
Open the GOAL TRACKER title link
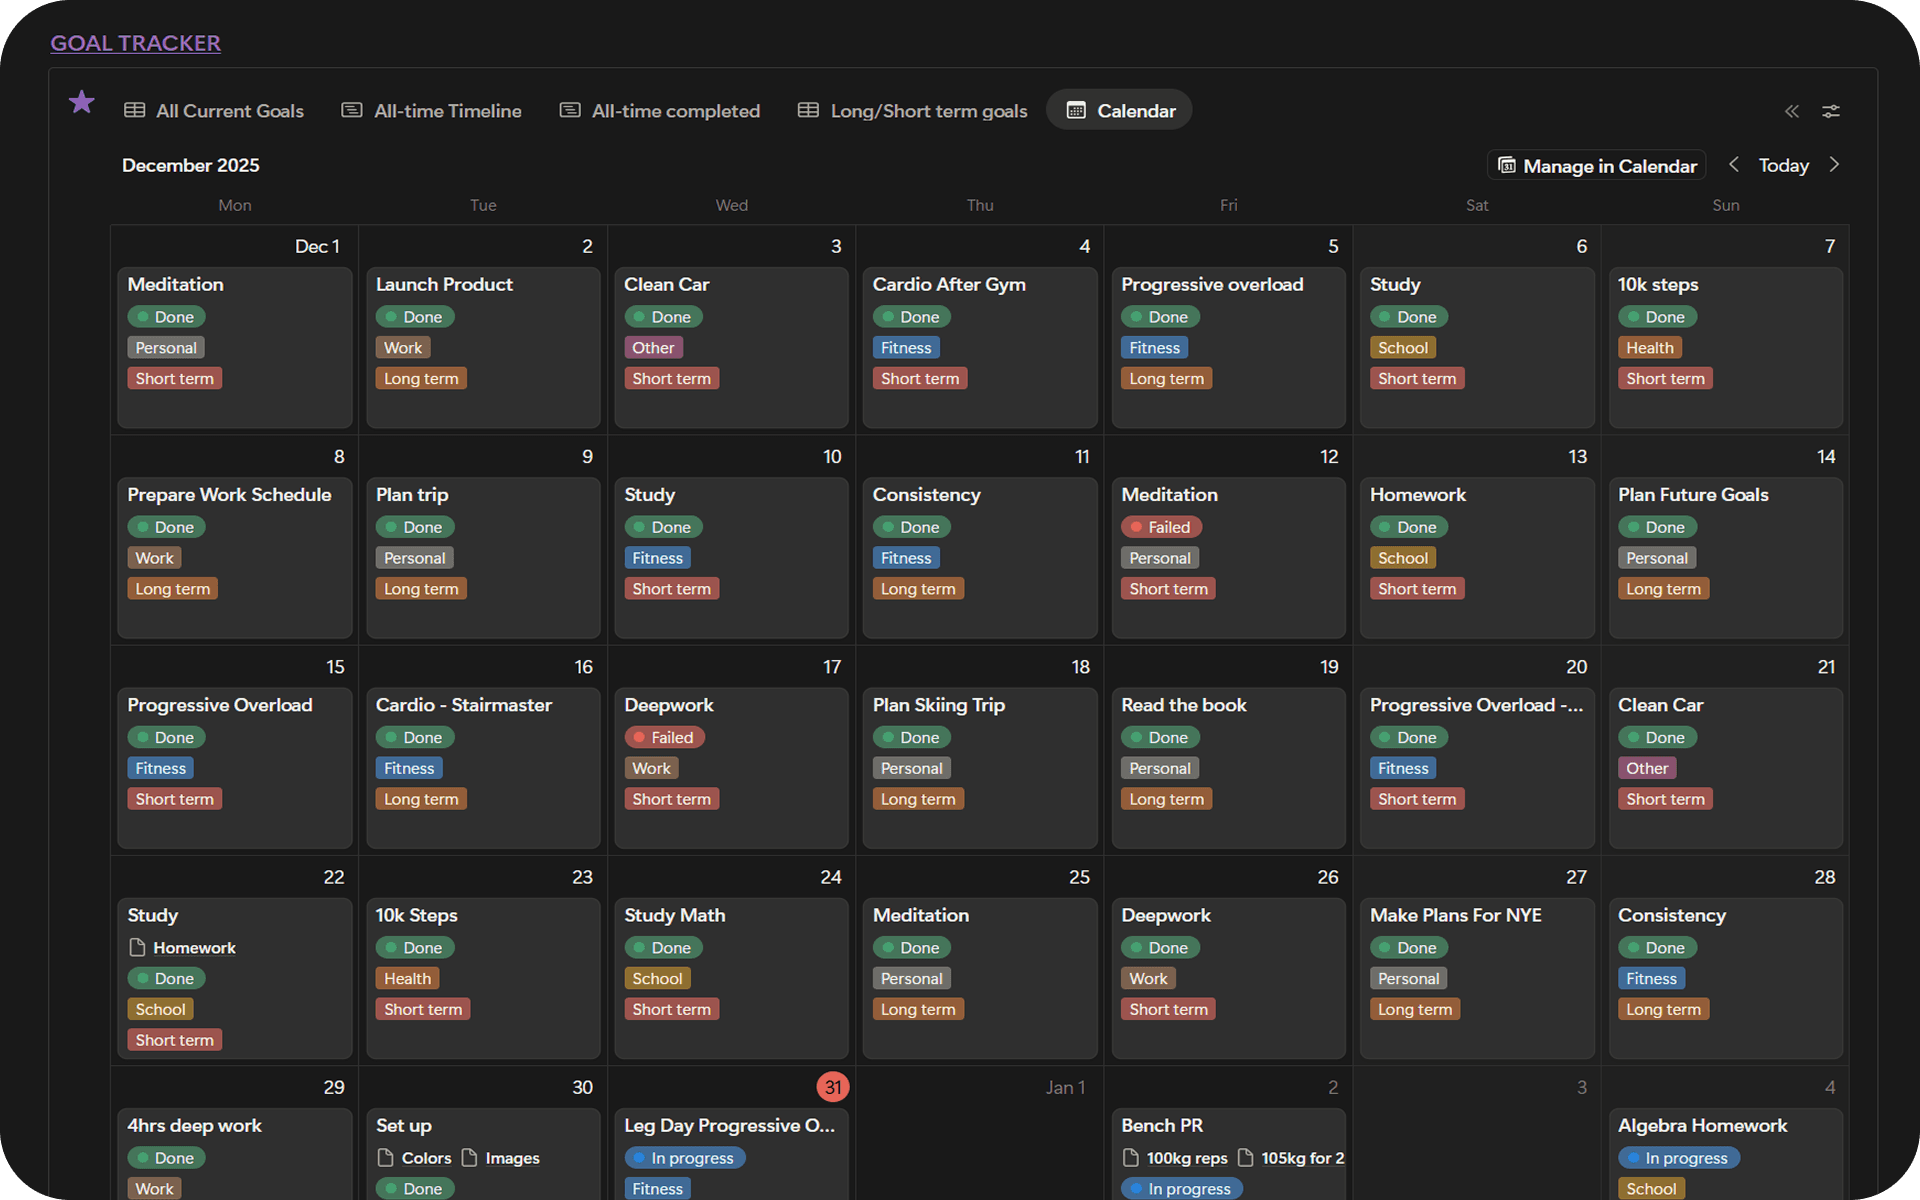[x=136, y=43]
